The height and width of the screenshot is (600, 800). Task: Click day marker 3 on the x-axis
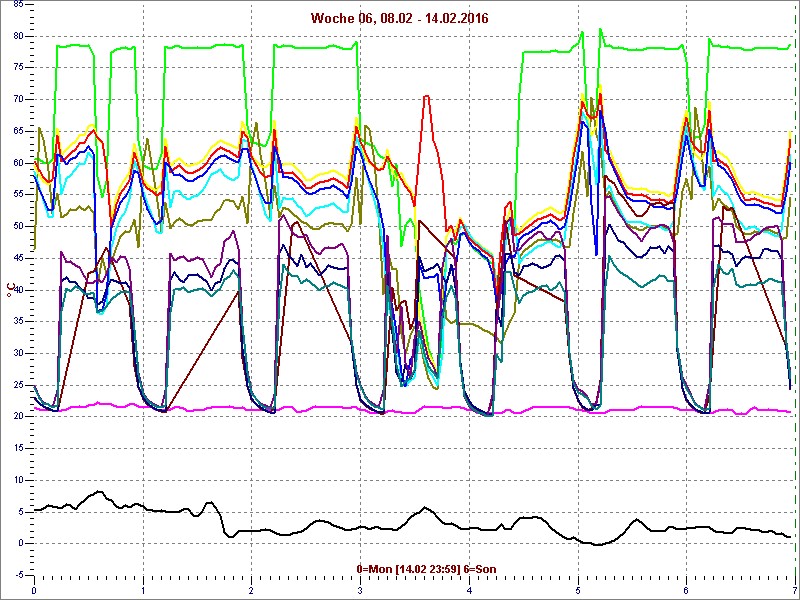pos(360,590)
